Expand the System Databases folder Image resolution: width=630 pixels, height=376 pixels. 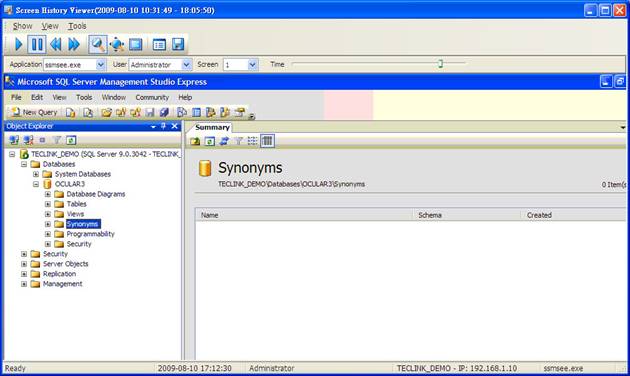[36, 174]
